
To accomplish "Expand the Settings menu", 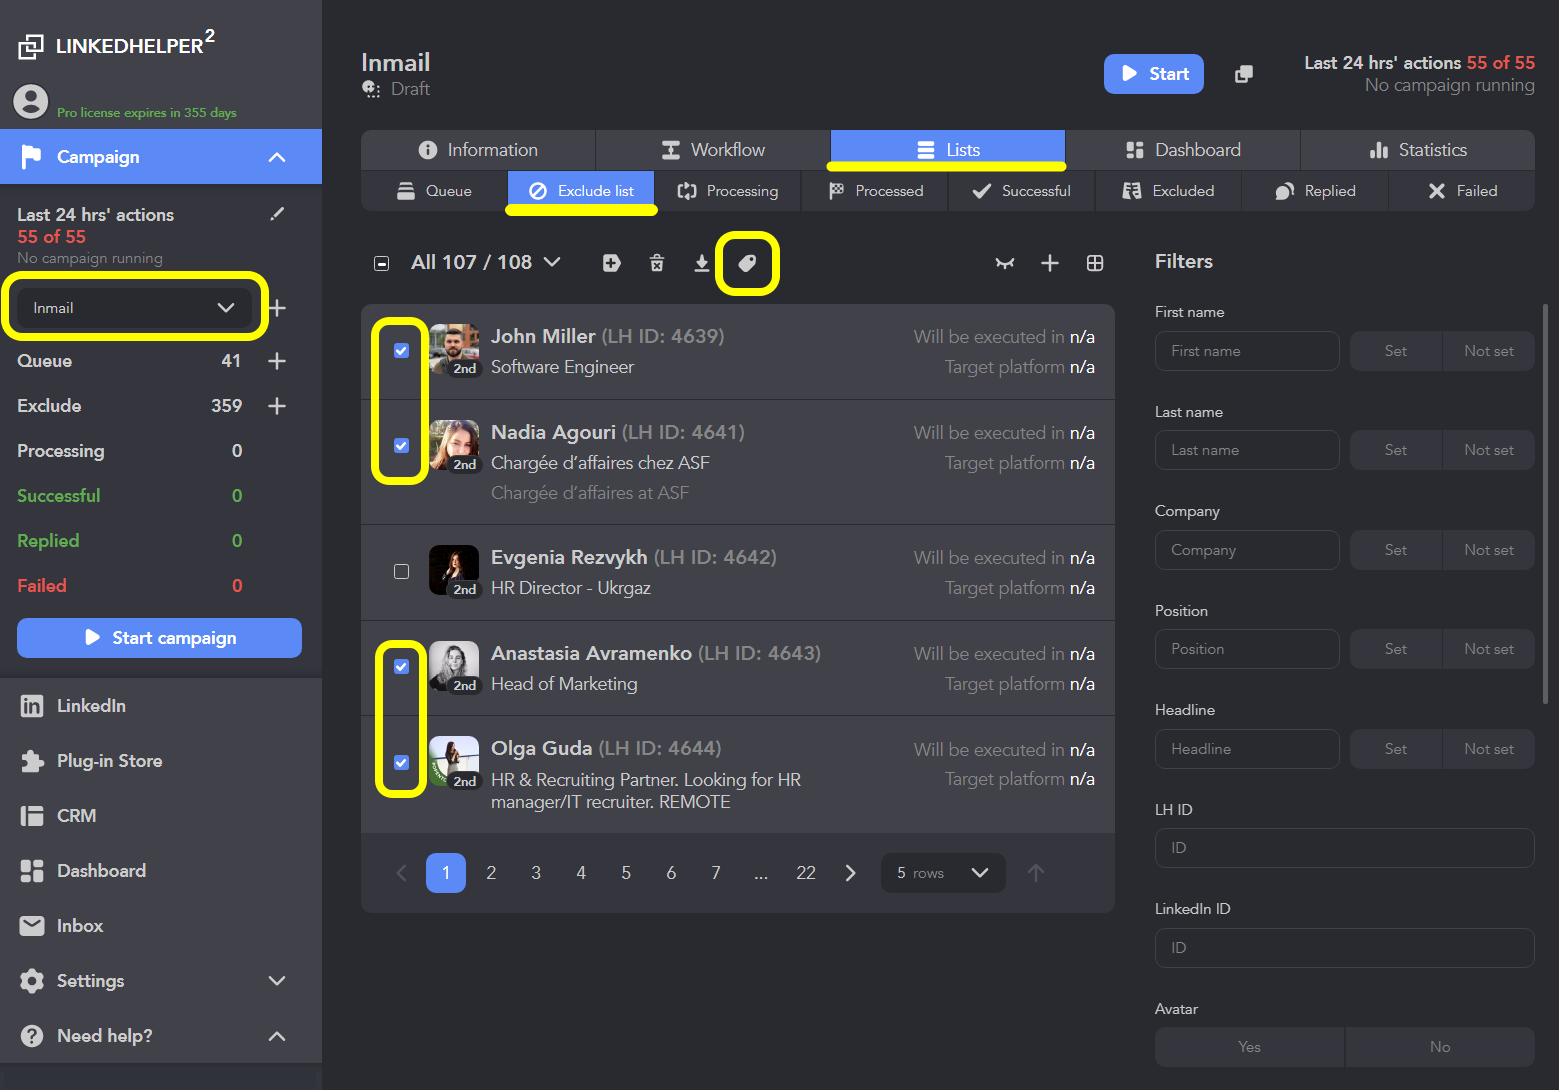I will pos(278,981).
